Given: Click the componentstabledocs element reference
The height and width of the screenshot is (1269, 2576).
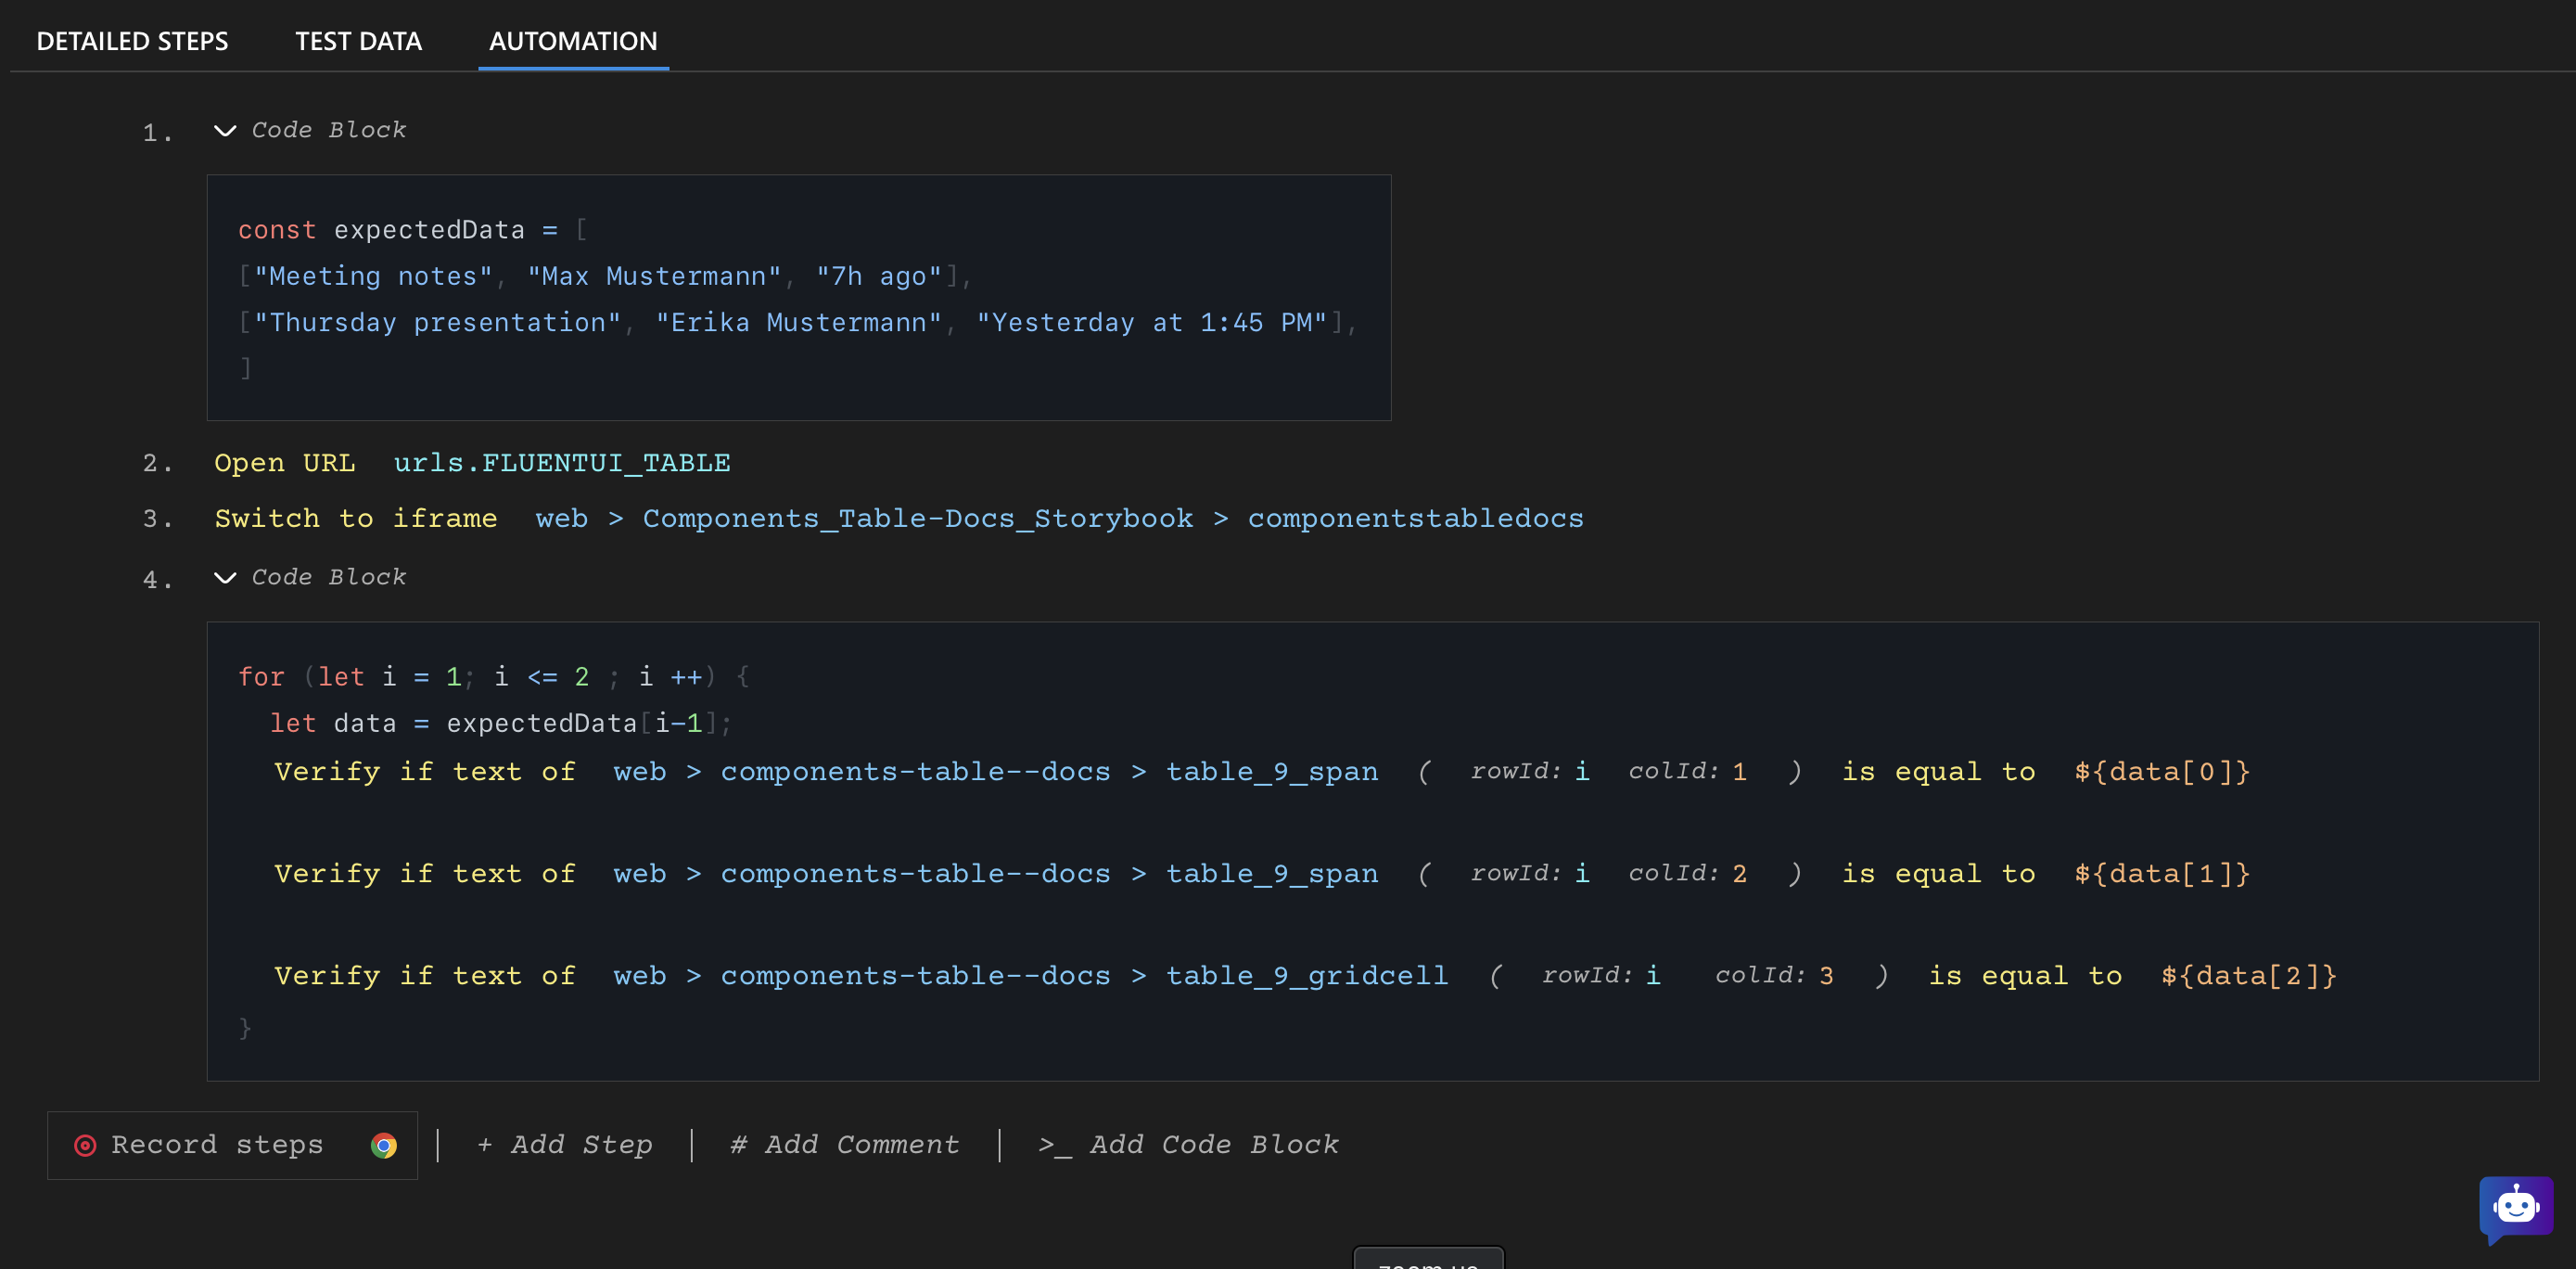Looking at the screenshot, I should pos(1415,519).
